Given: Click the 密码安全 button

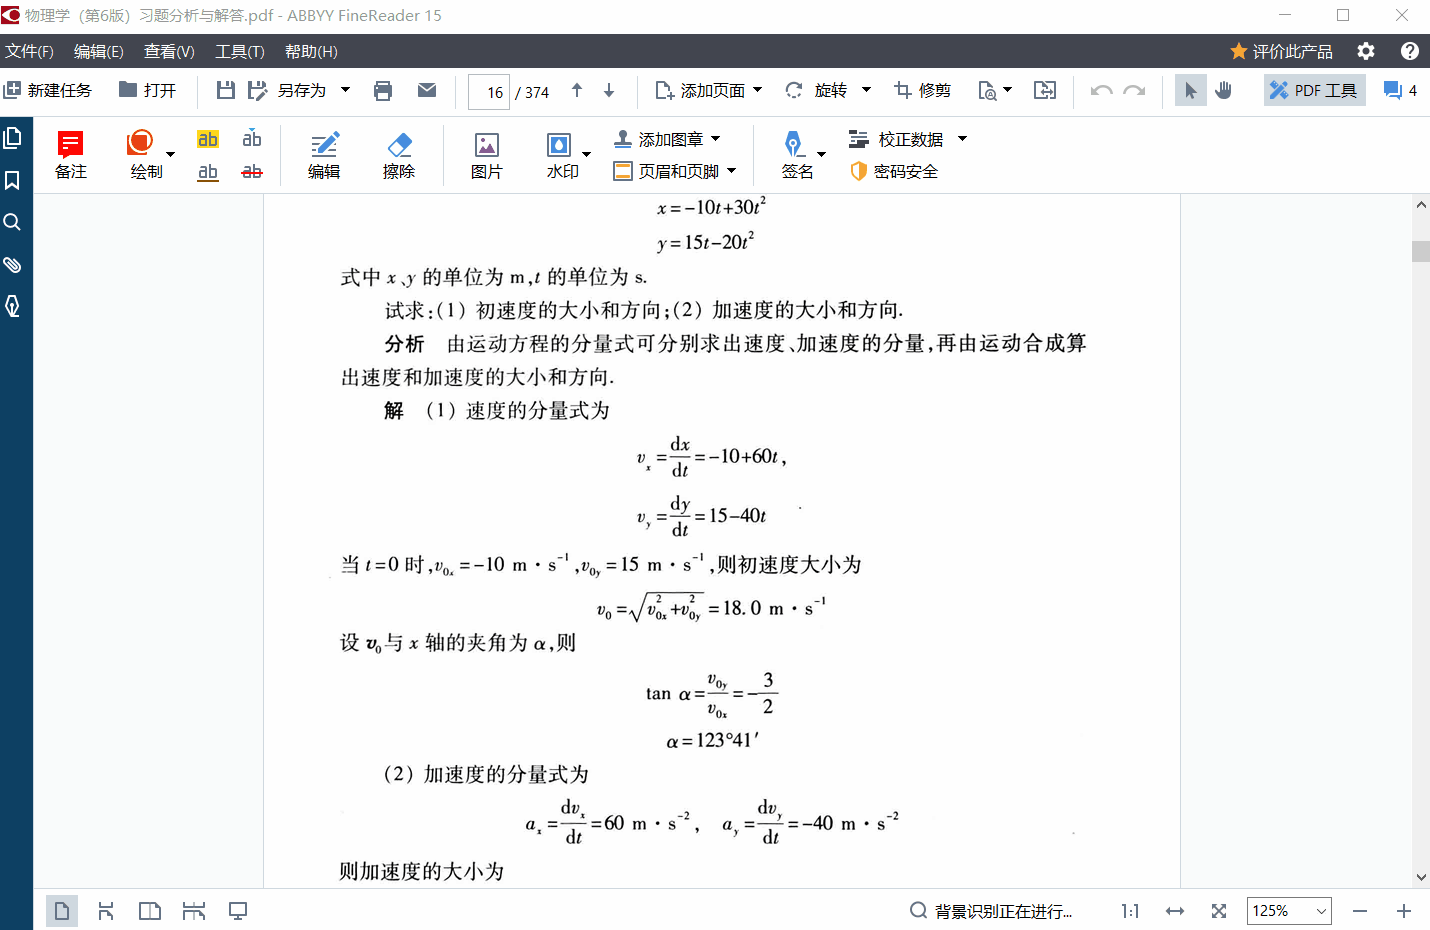Looking at the screenshot, I should click(894, 171).
